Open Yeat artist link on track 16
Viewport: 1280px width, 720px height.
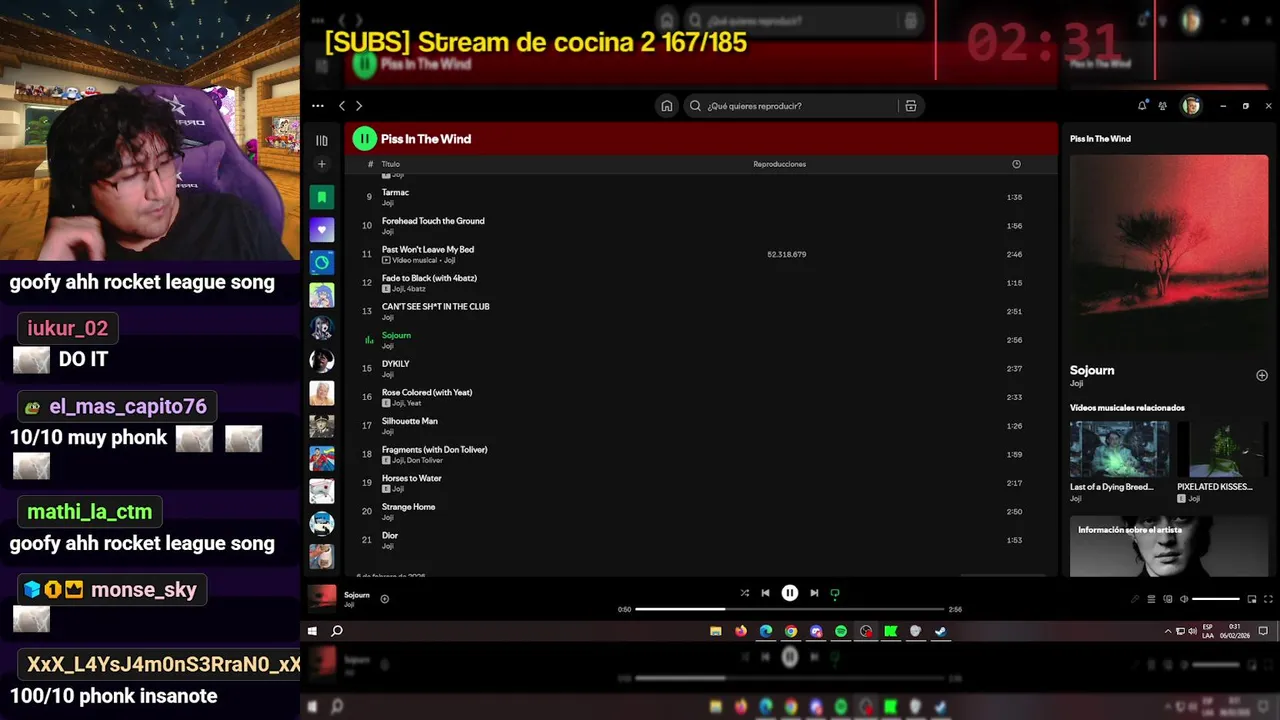tap(414, 403)
